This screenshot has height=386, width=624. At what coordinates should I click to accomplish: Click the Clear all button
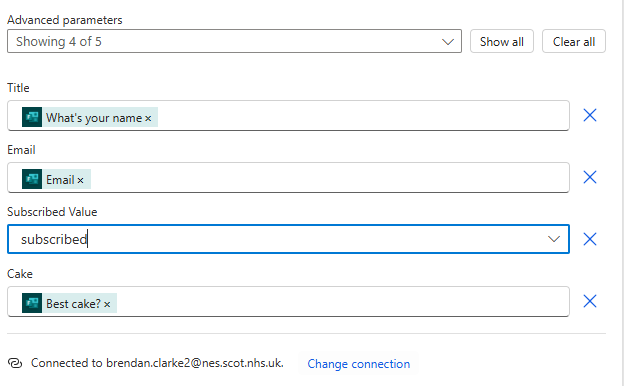coord(574,41)
